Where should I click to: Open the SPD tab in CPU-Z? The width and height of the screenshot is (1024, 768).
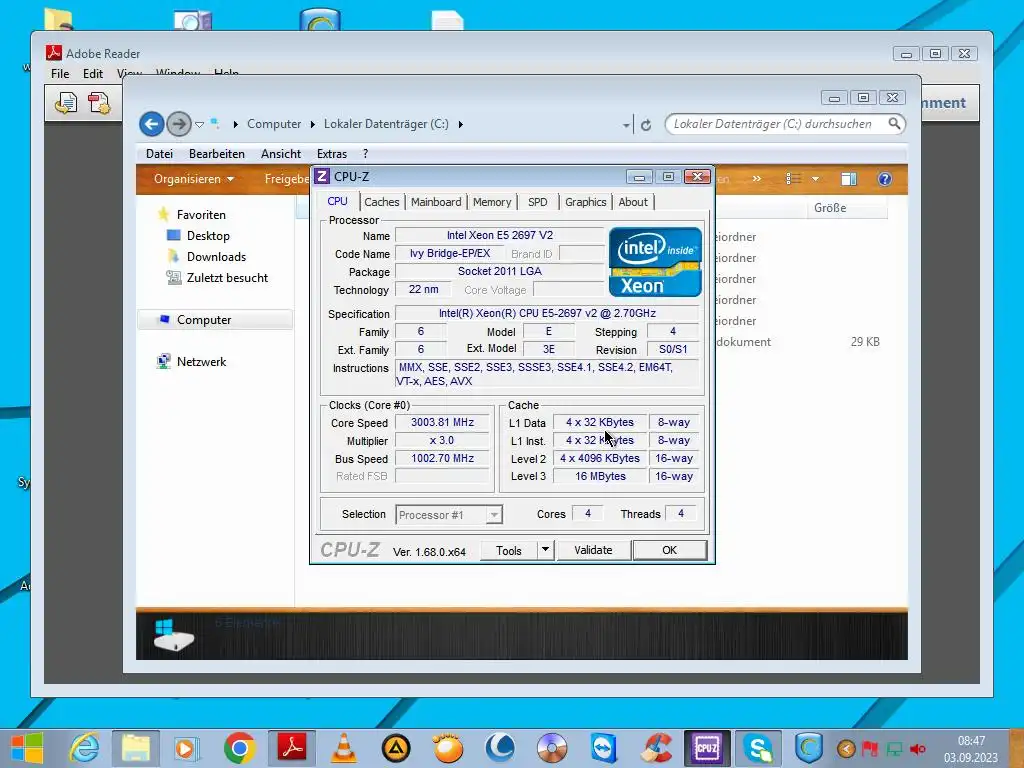[x=537, y=202]
